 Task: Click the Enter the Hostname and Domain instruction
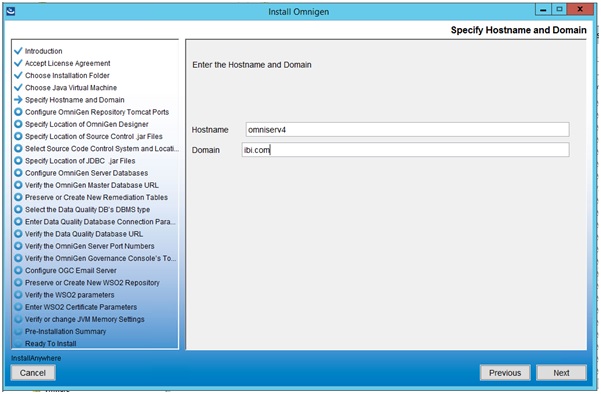coord(252,65)
